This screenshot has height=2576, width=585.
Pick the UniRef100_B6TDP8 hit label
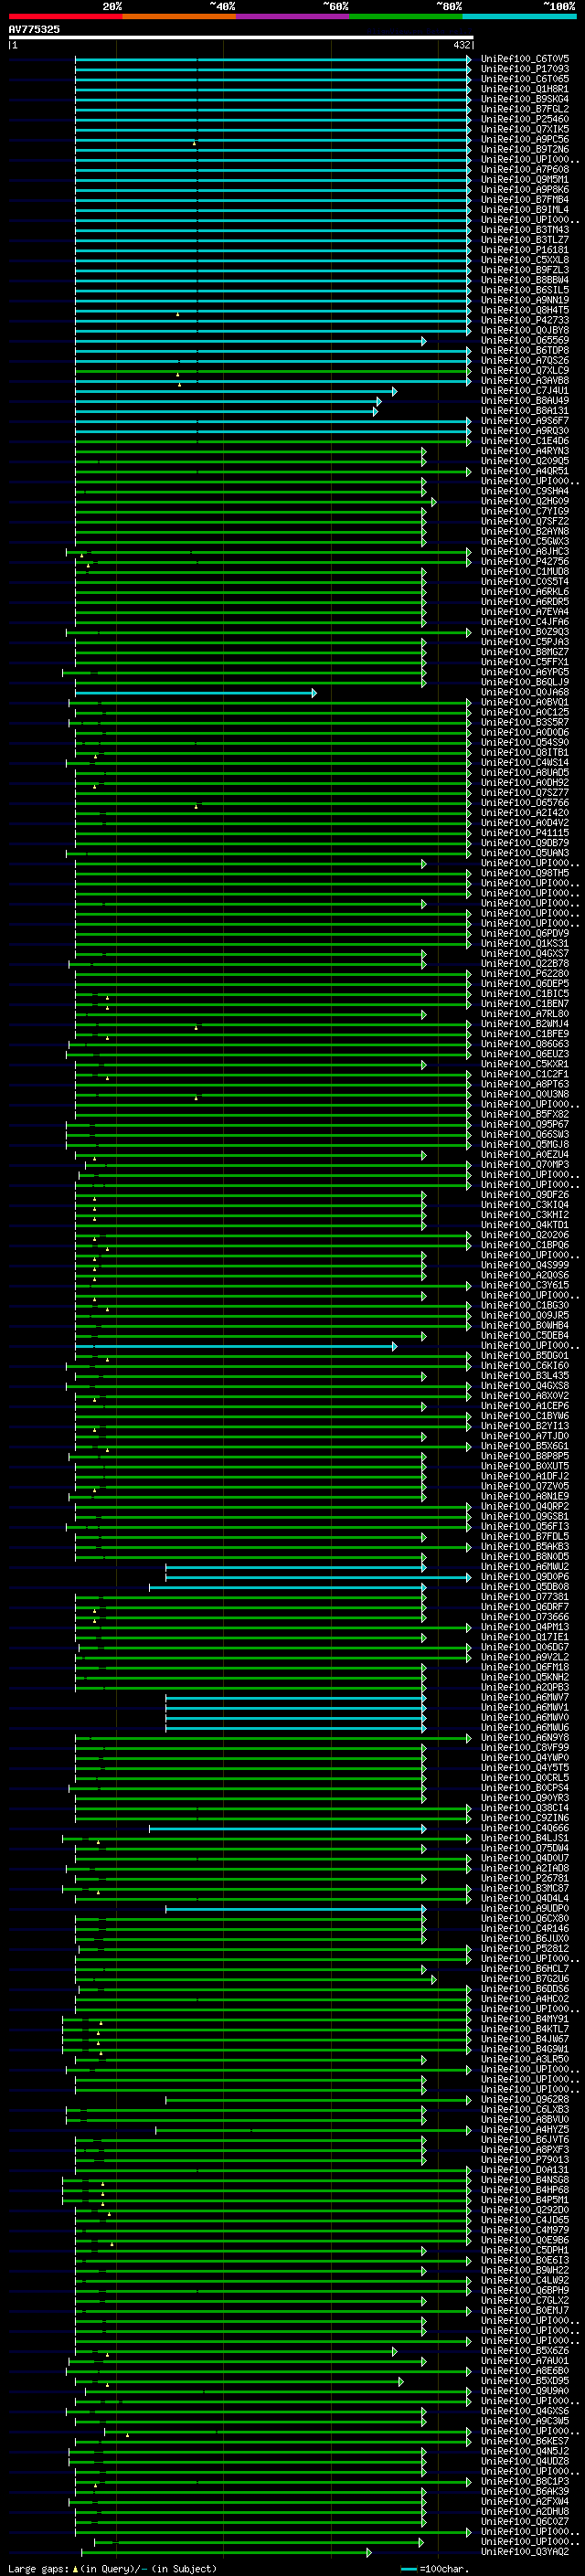click(525, 350)
